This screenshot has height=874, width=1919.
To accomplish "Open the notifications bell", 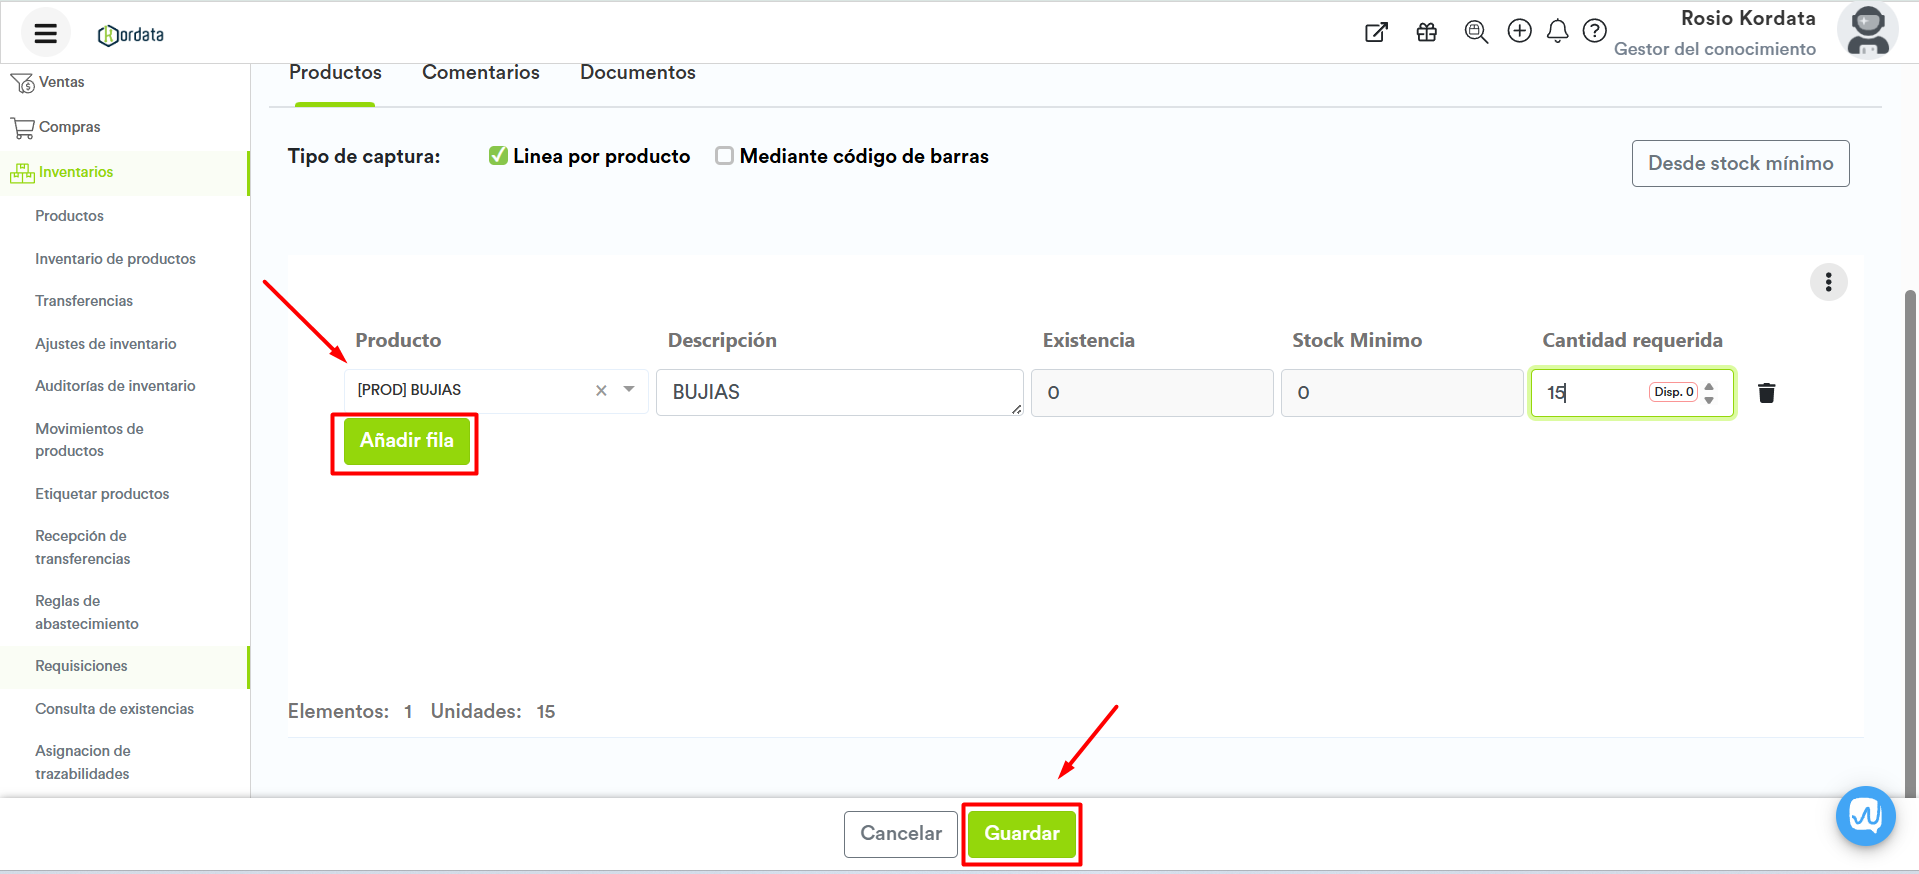I will point(1557,32).
